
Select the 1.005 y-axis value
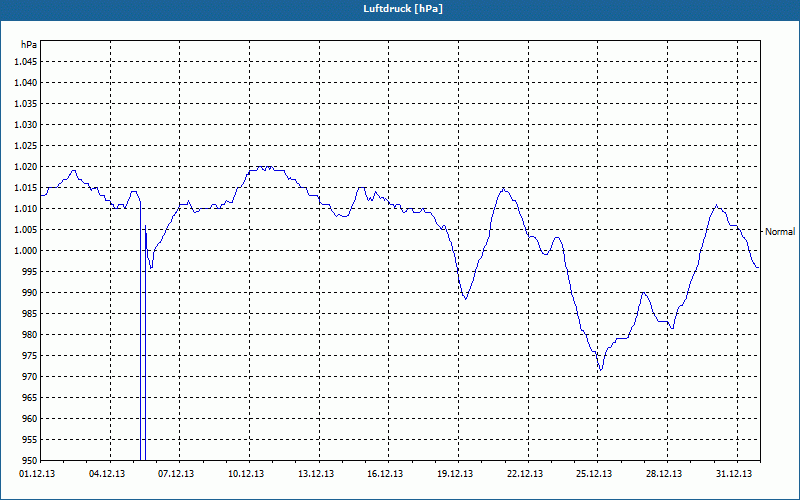[x=26, y=230]
